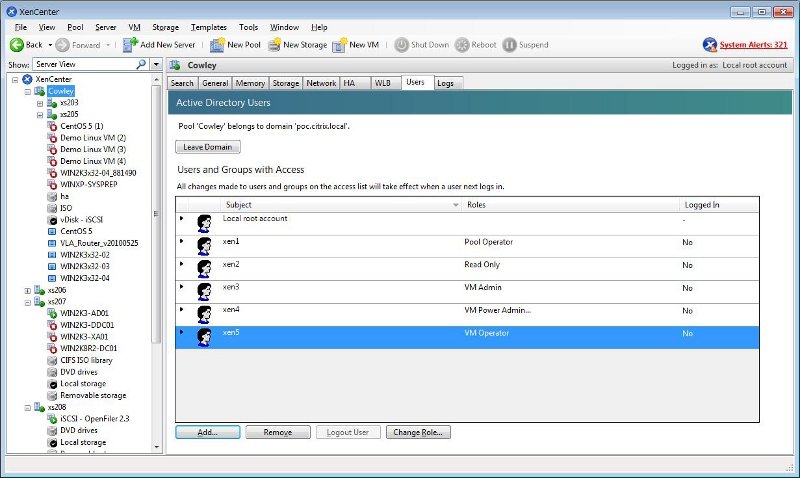Open the Templates menu
Viewport: 800px width, 478px height.
(x=209, y=27)
